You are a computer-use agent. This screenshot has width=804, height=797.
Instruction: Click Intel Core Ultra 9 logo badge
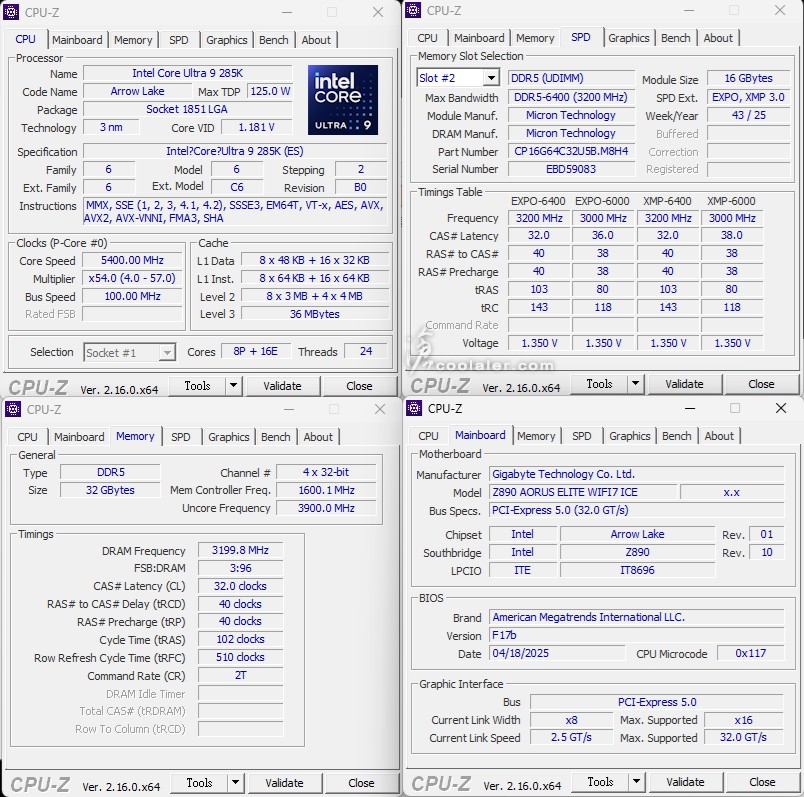pos(343,99)
